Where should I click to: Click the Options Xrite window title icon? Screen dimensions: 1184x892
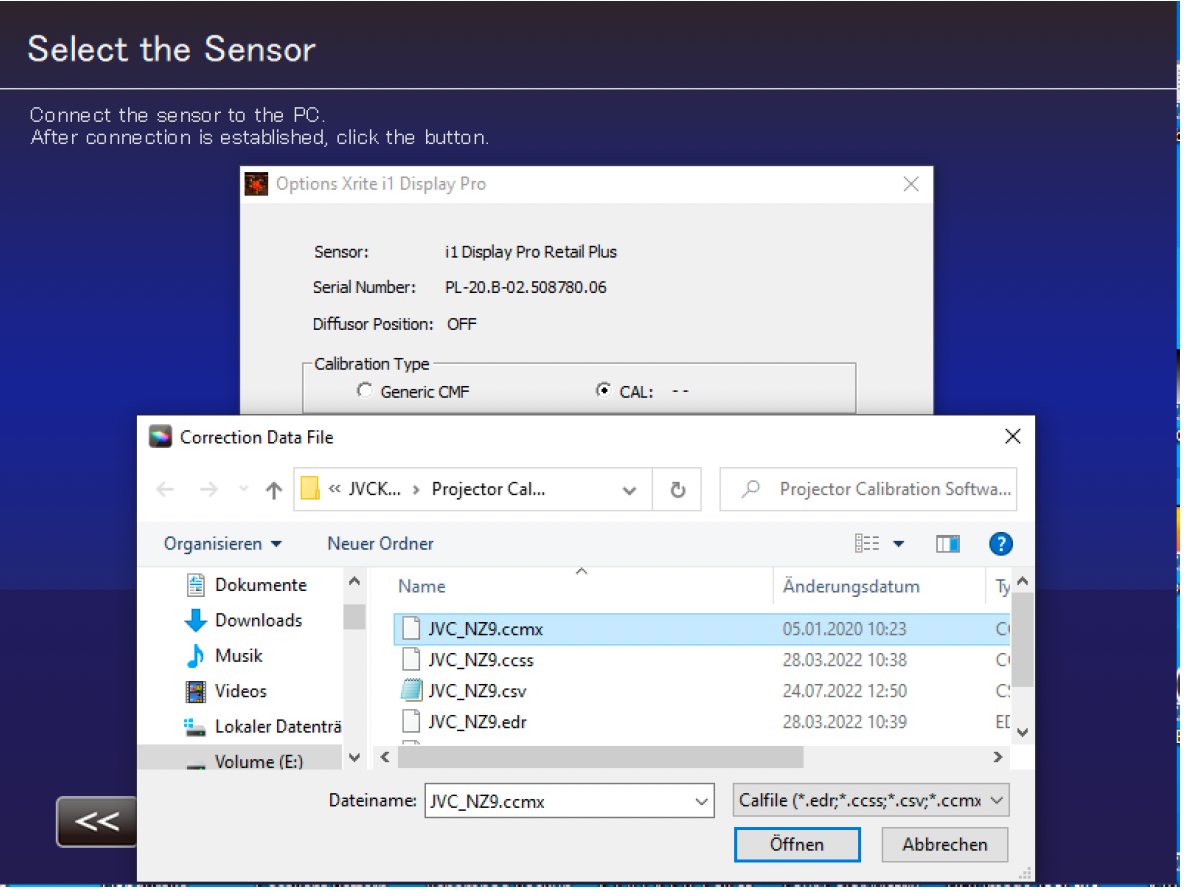click(x=256, y=184)
